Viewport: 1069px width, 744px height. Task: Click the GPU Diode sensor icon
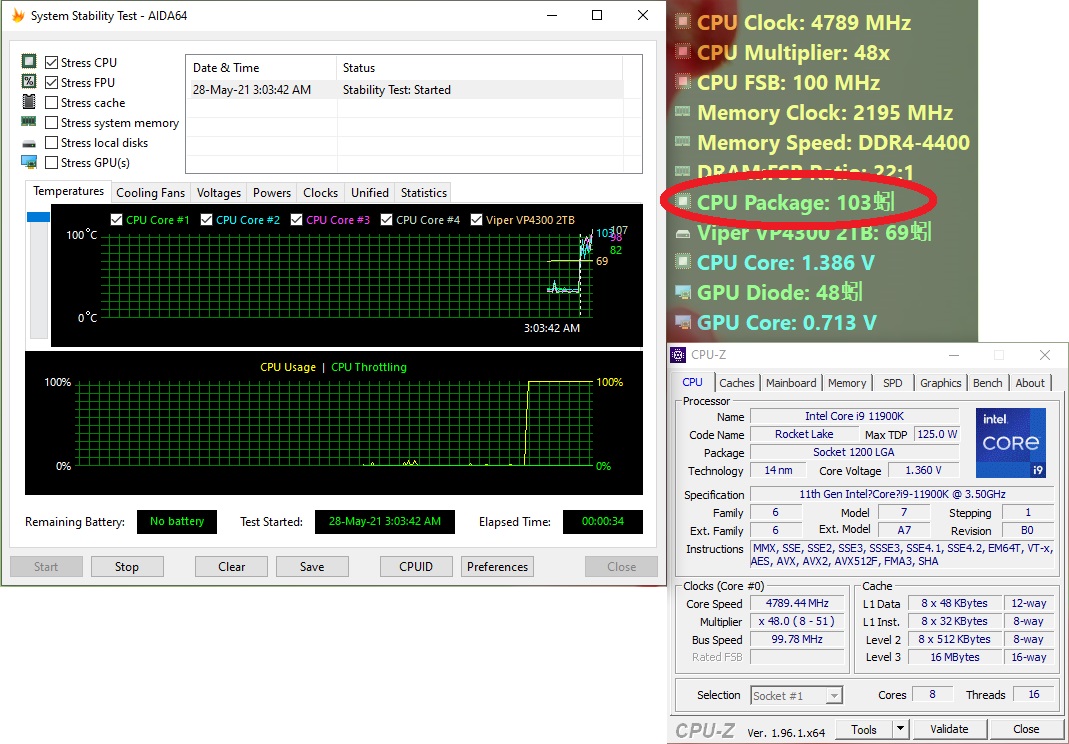pos(682,292)
